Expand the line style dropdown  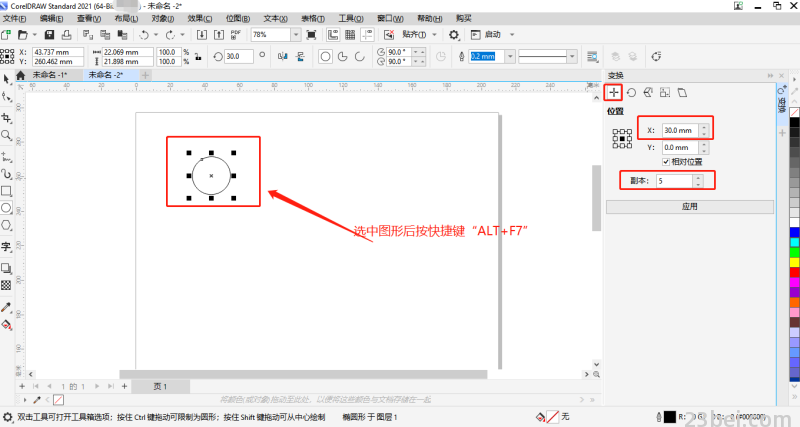(x=572, y=56)
